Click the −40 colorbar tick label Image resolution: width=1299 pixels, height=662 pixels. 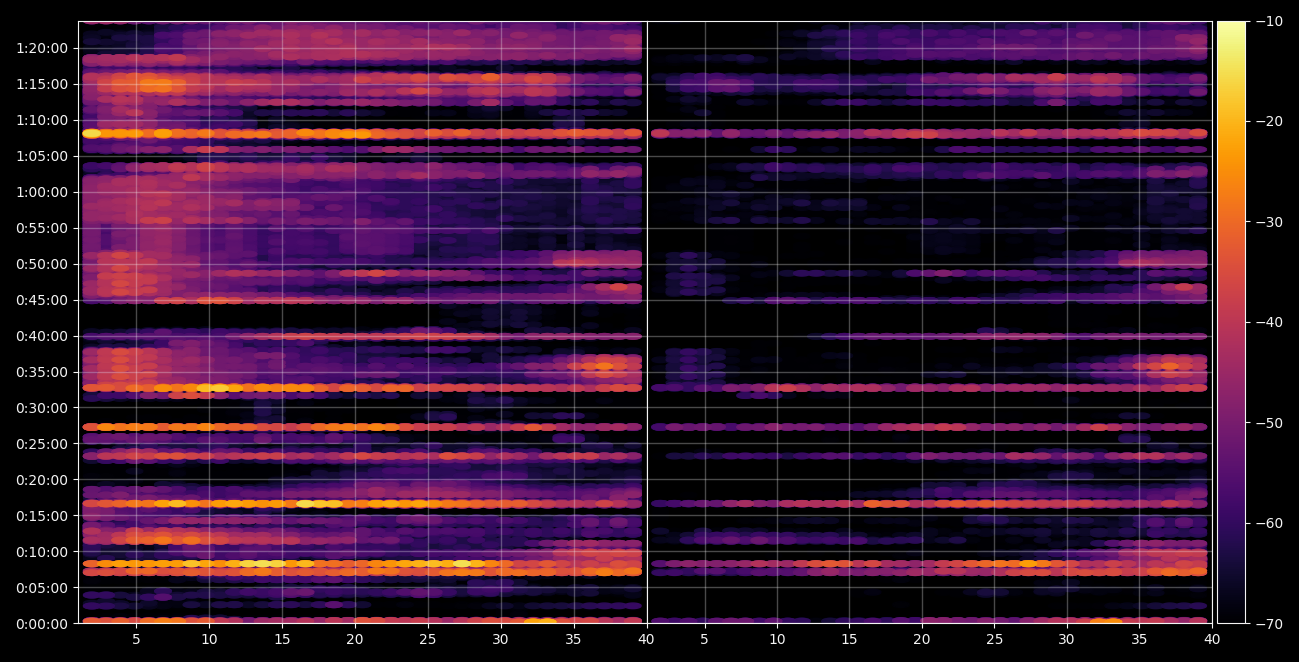(x=1269, y=322)
